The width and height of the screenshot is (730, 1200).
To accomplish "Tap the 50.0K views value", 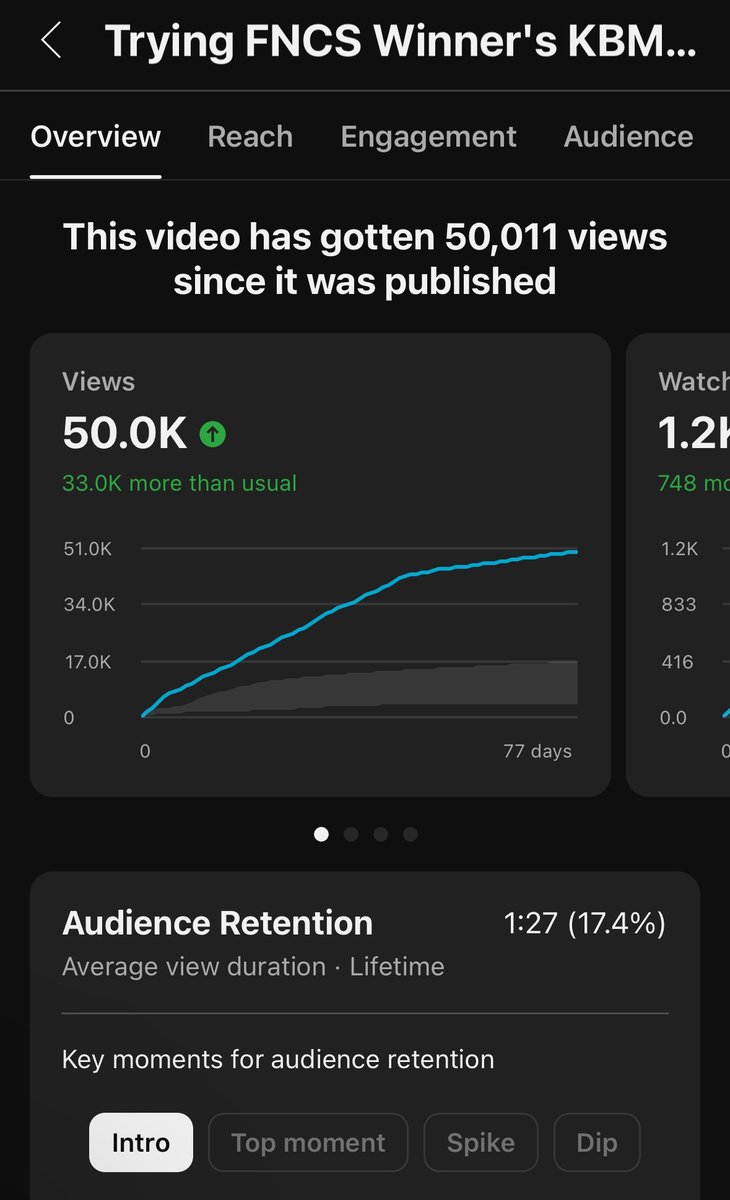I will coord(124,433).
